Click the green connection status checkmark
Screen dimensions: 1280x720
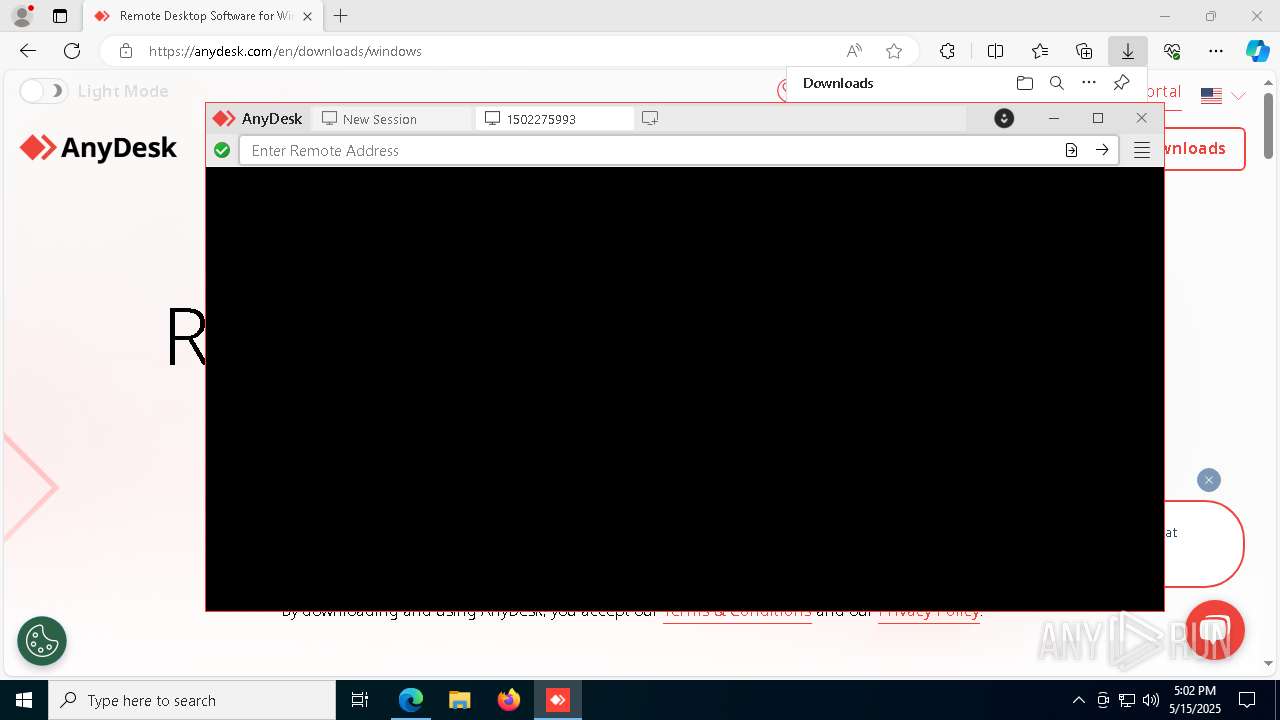(x=222, y=150)
